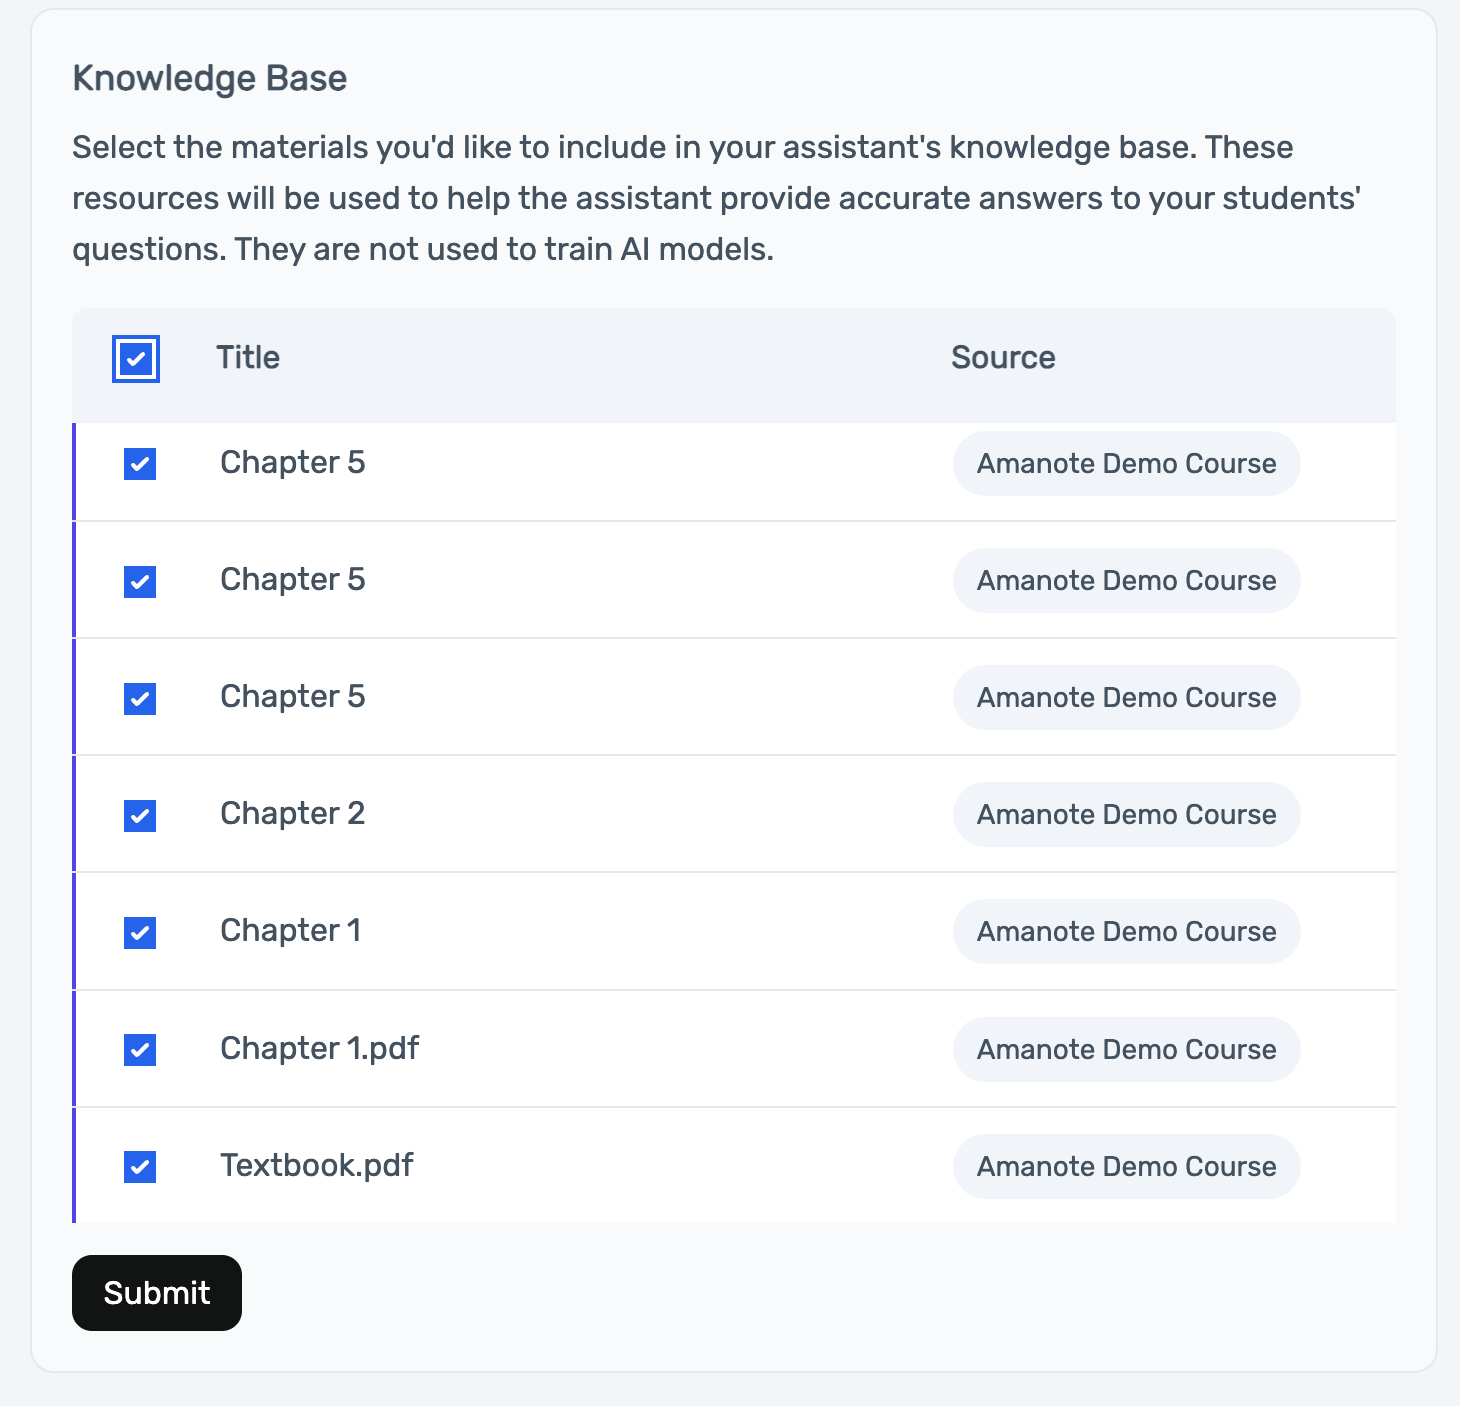Click the Title column header
The width and height of the screenshot is (1460, 1406).
click(x=248, y=358)
